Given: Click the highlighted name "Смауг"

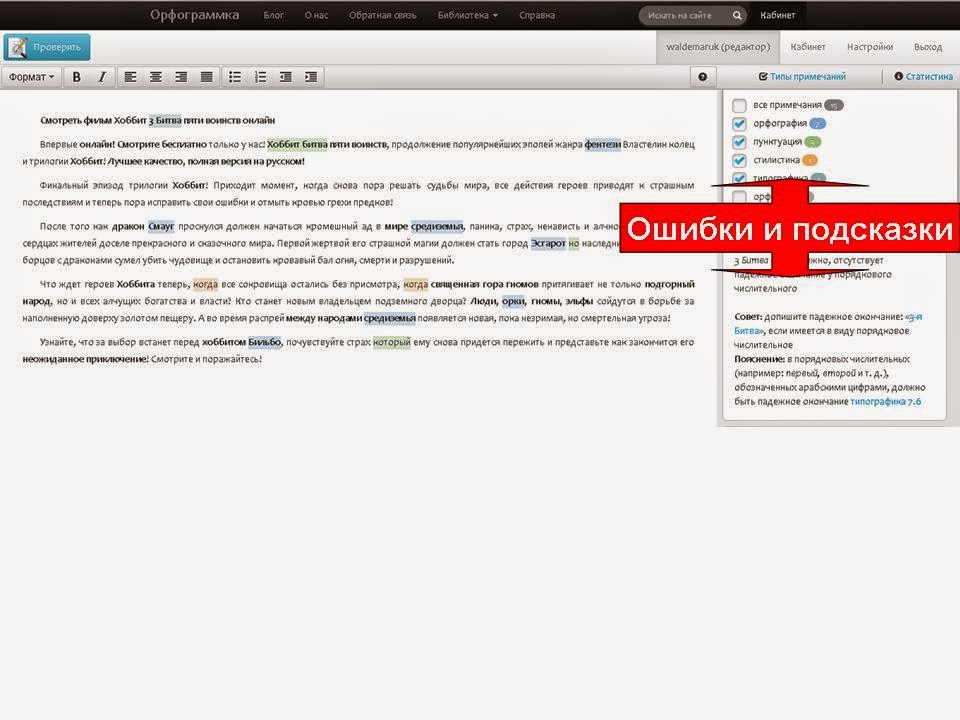Looking at the screenshot, I should pos(161,227).
